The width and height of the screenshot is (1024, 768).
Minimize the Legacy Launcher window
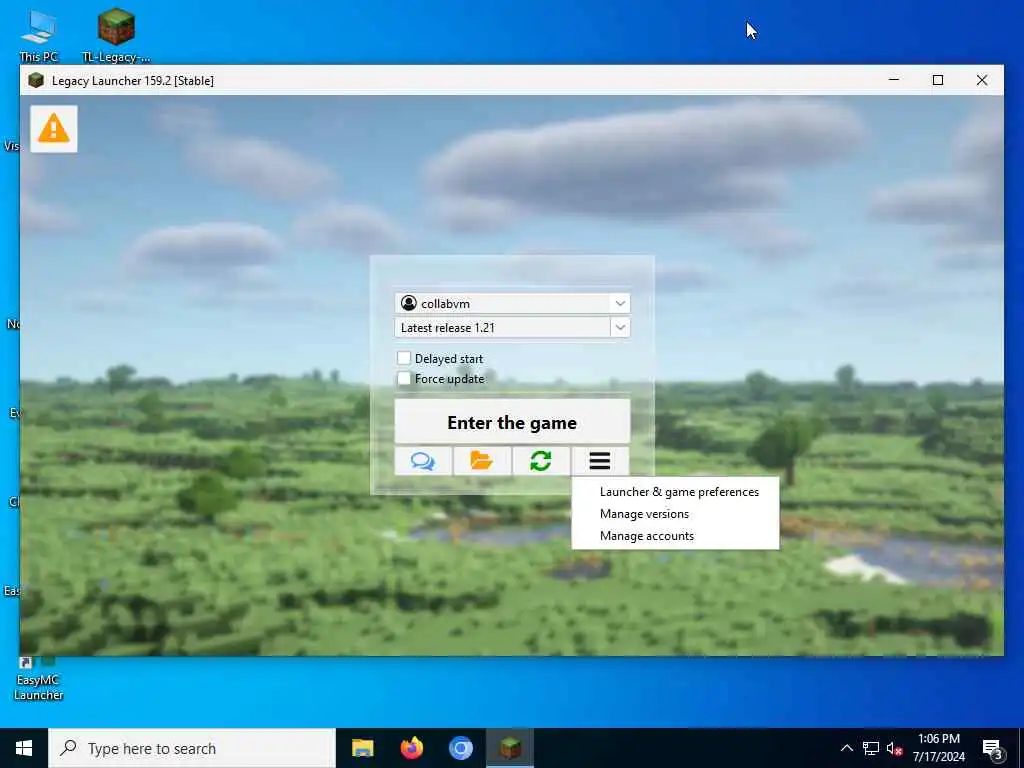click(894, 80)
